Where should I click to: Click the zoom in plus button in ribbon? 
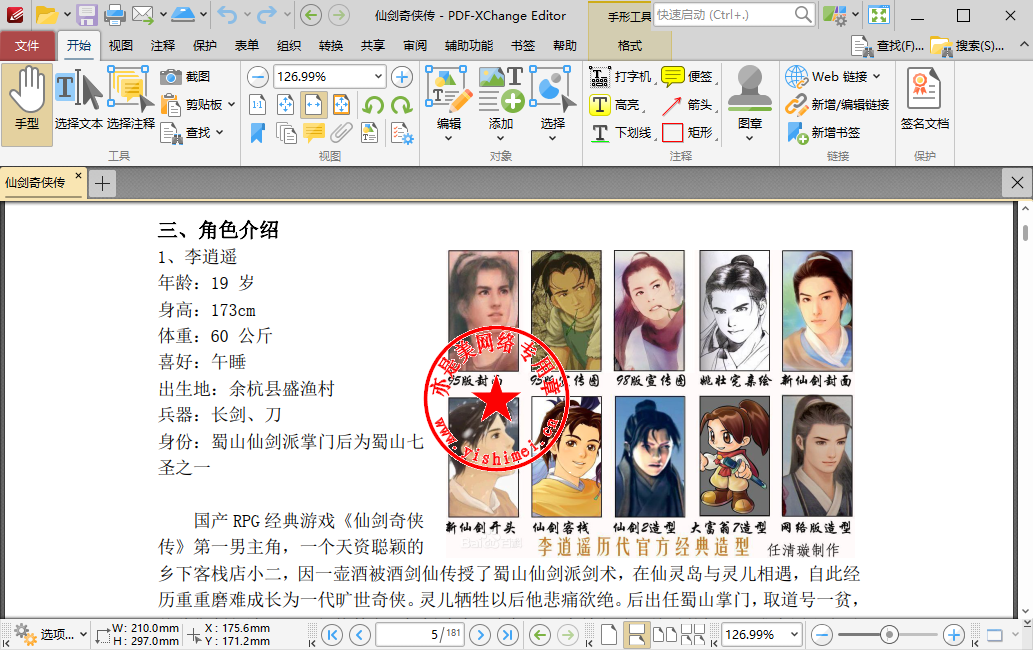[402, 77]
